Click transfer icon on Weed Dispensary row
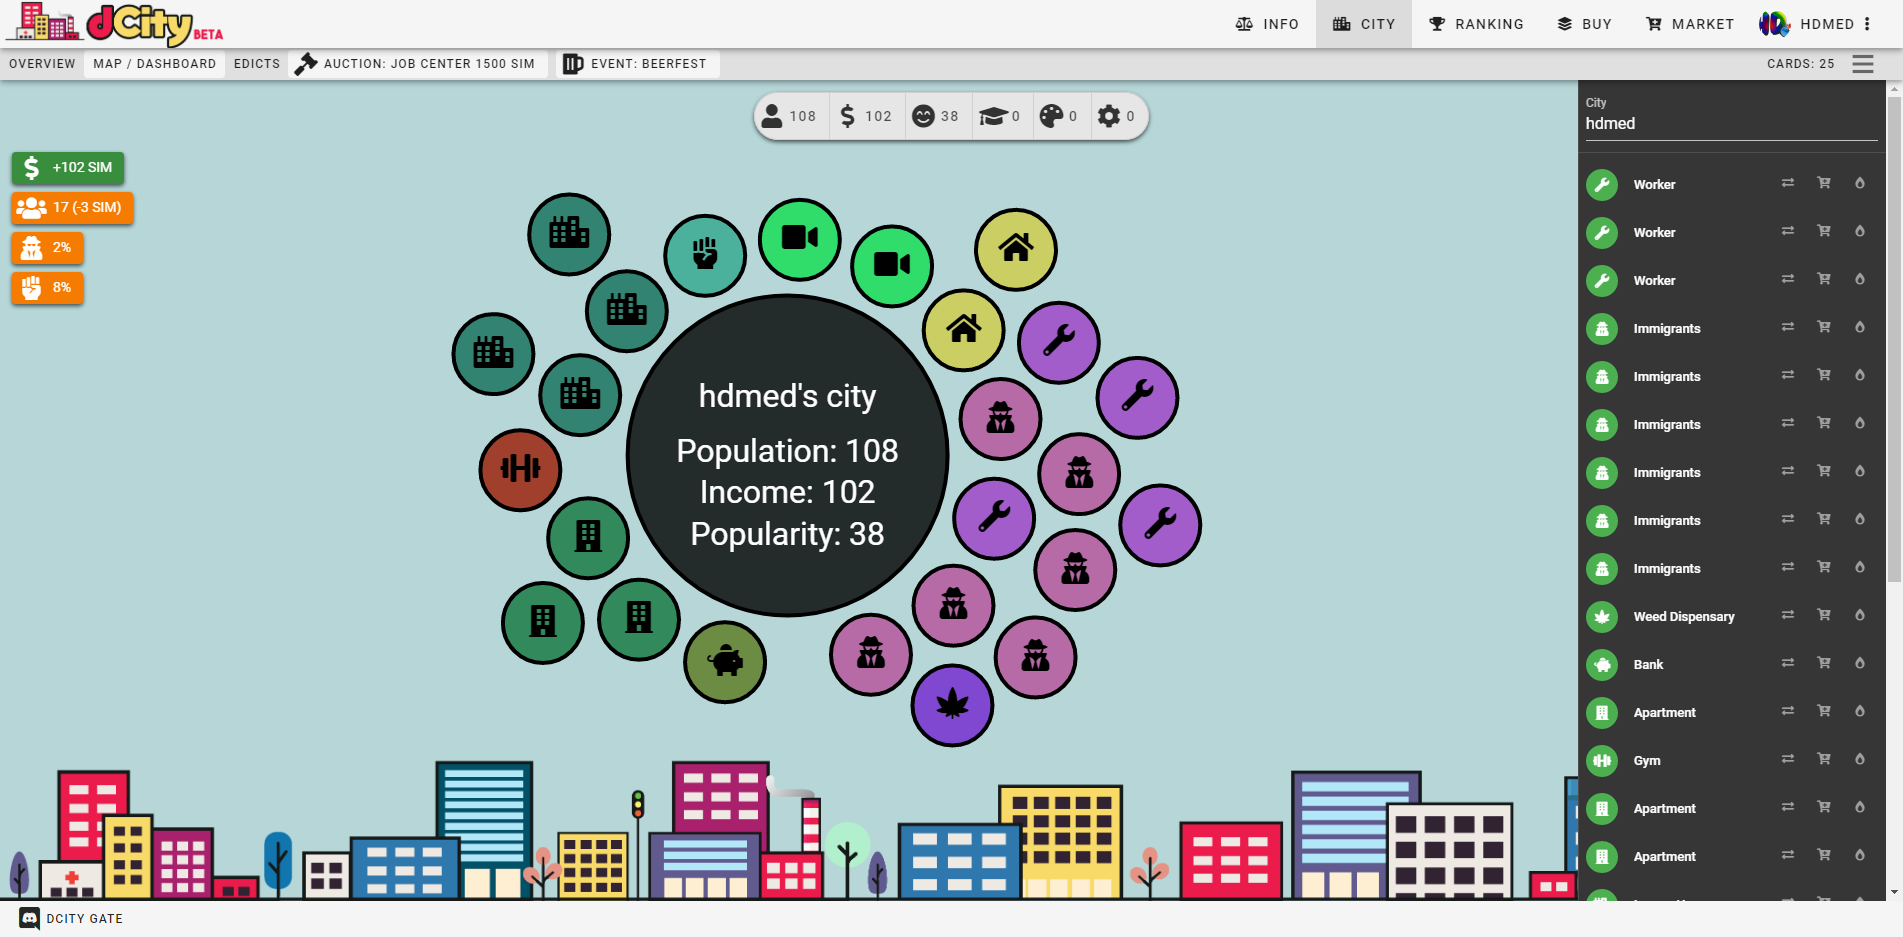 [1788, 615]
